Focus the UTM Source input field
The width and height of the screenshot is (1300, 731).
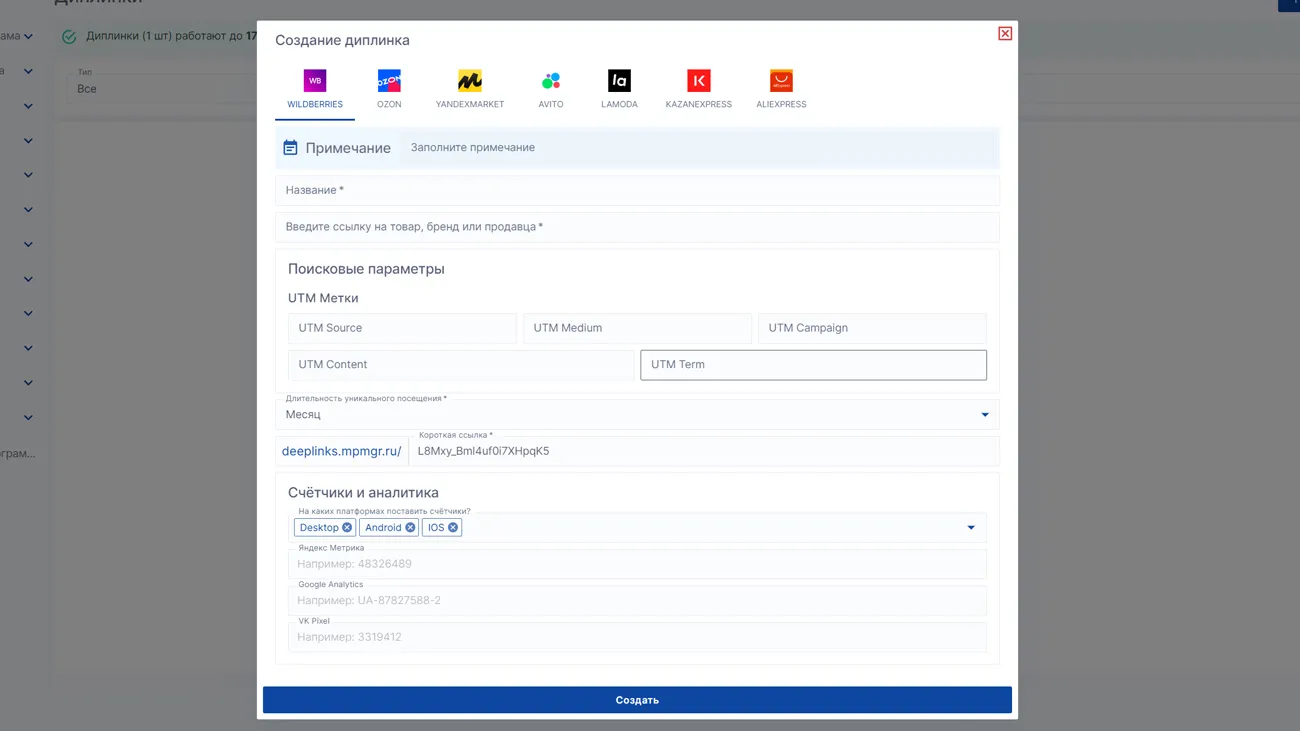(x=402, y=328)
